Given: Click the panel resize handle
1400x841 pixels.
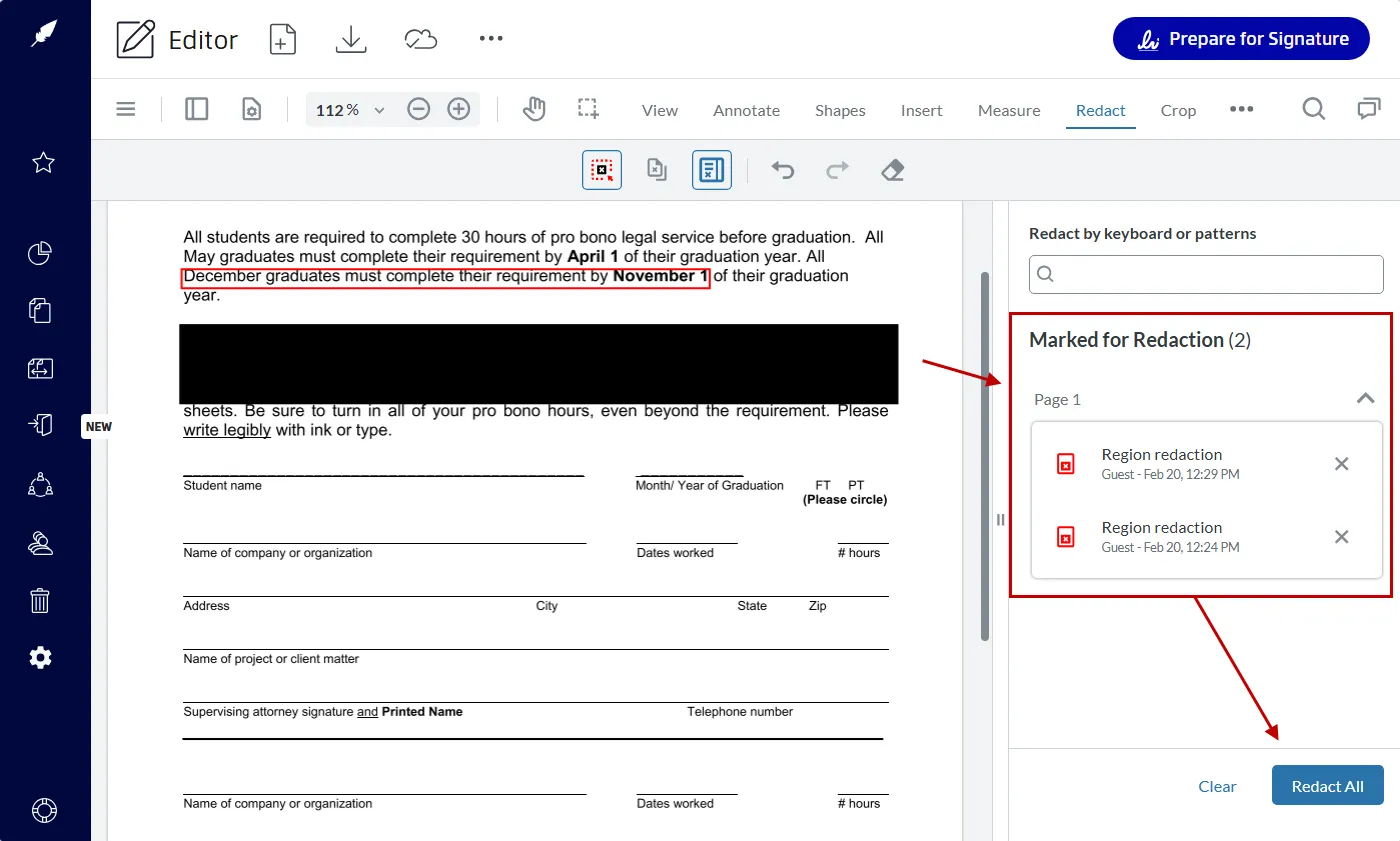Looking at the screenshot, I should [1001, 519].
